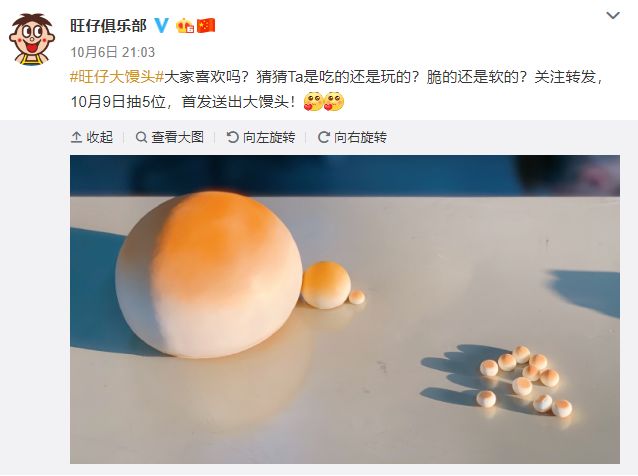View full image via 查看大图
The width and height of the screenshot is (638, 476).
170,138
